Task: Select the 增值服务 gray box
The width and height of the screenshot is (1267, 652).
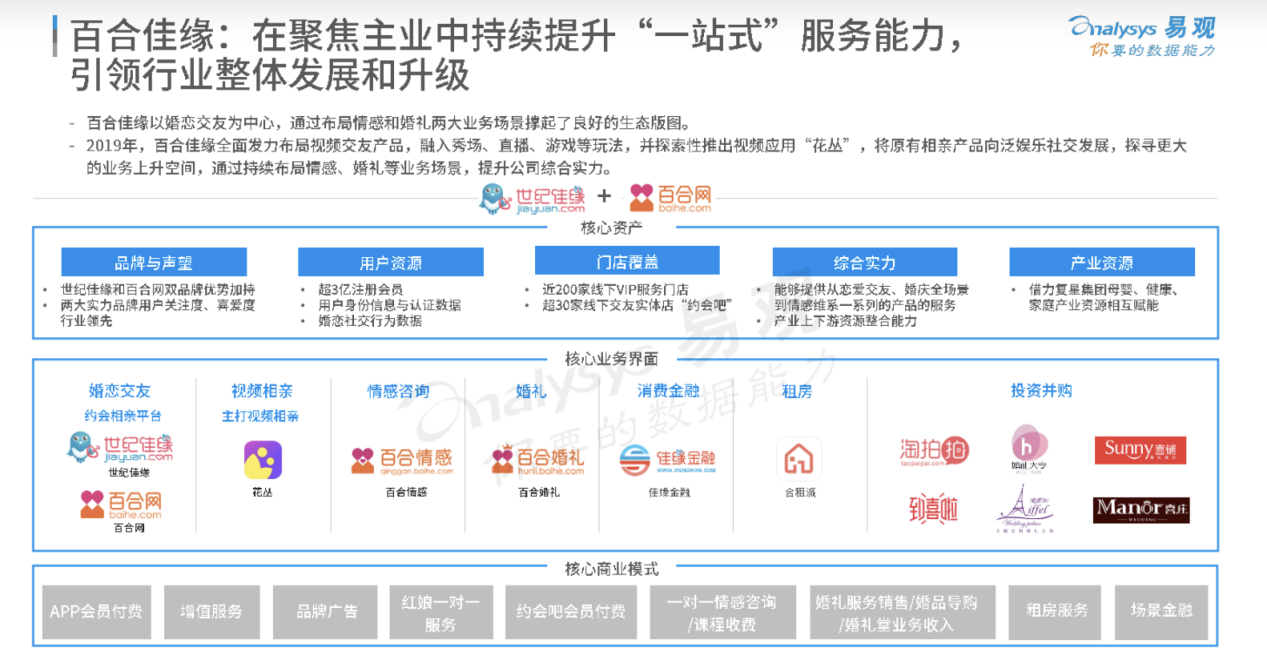Action: pos(211,612)
